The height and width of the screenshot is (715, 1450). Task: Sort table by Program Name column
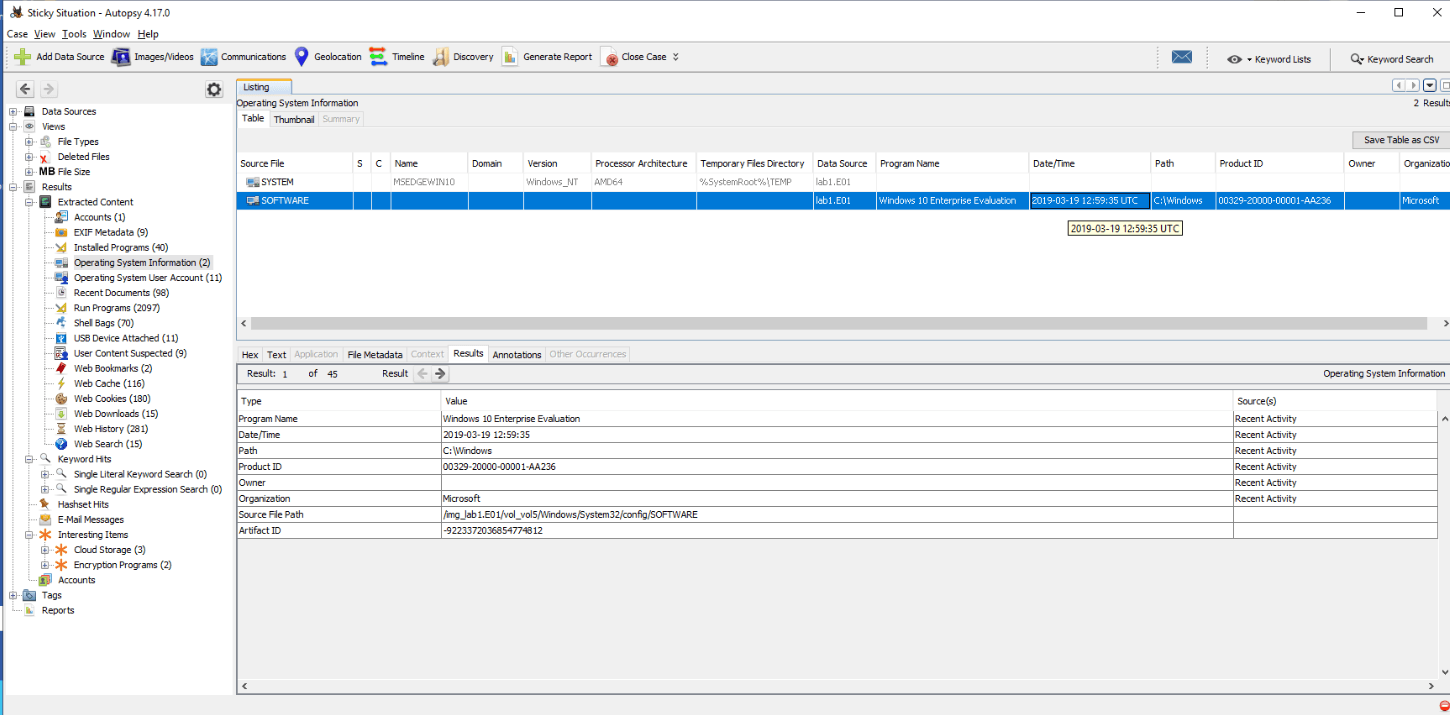tap(952, 164)
